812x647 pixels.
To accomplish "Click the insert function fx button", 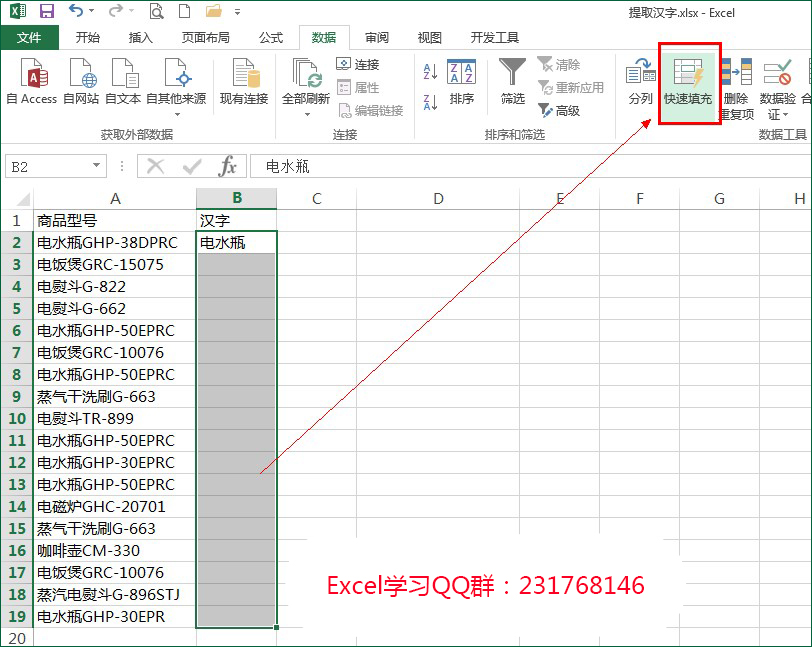I will point(228,166).
